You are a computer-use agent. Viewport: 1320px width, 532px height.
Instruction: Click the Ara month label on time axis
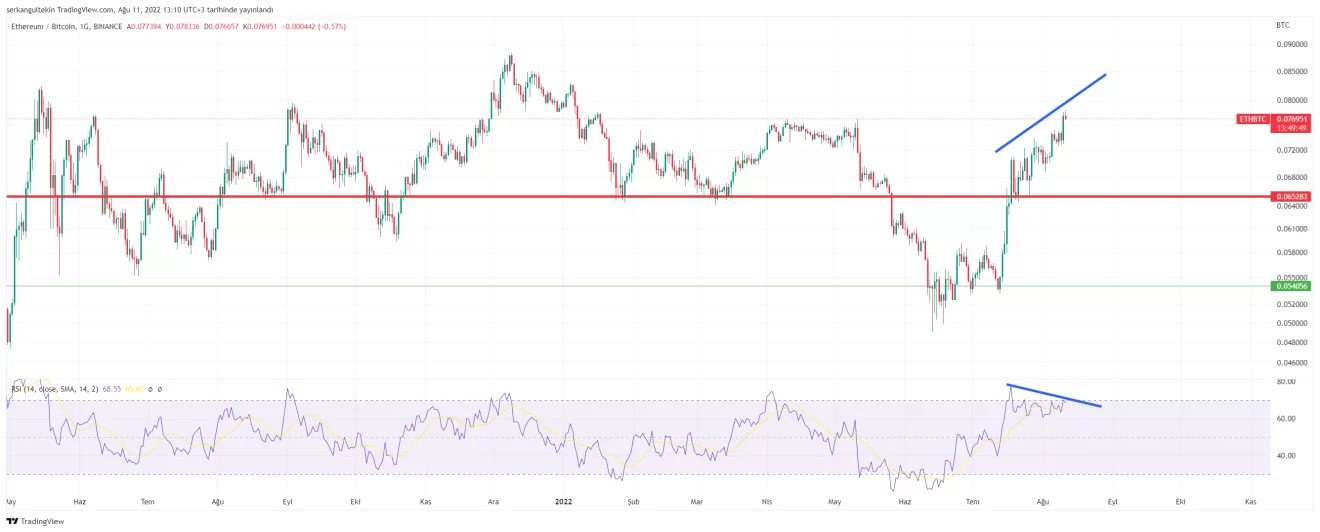pyautogui.click(x=494, y=500)
